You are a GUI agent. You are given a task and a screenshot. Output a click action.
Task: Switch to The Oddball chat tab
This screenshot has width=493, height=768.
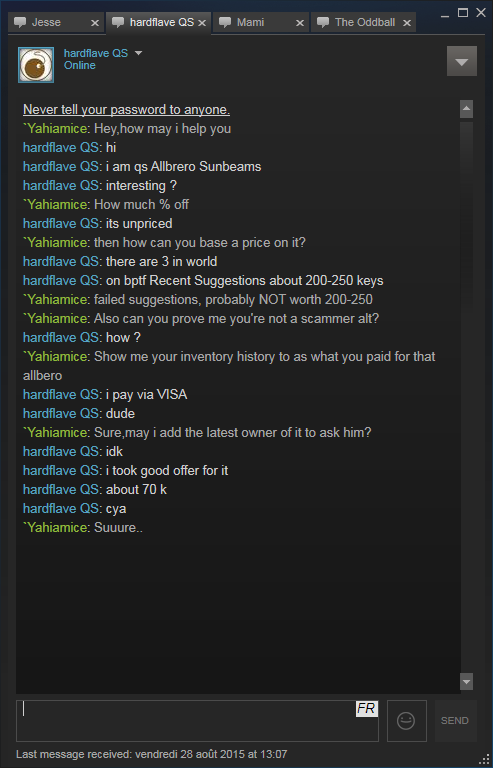(363, 23)
